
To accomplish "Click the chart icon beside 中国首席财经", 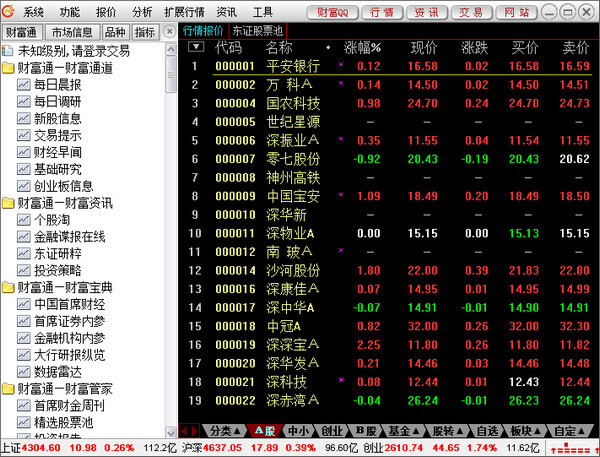I will tap(23, 304).
